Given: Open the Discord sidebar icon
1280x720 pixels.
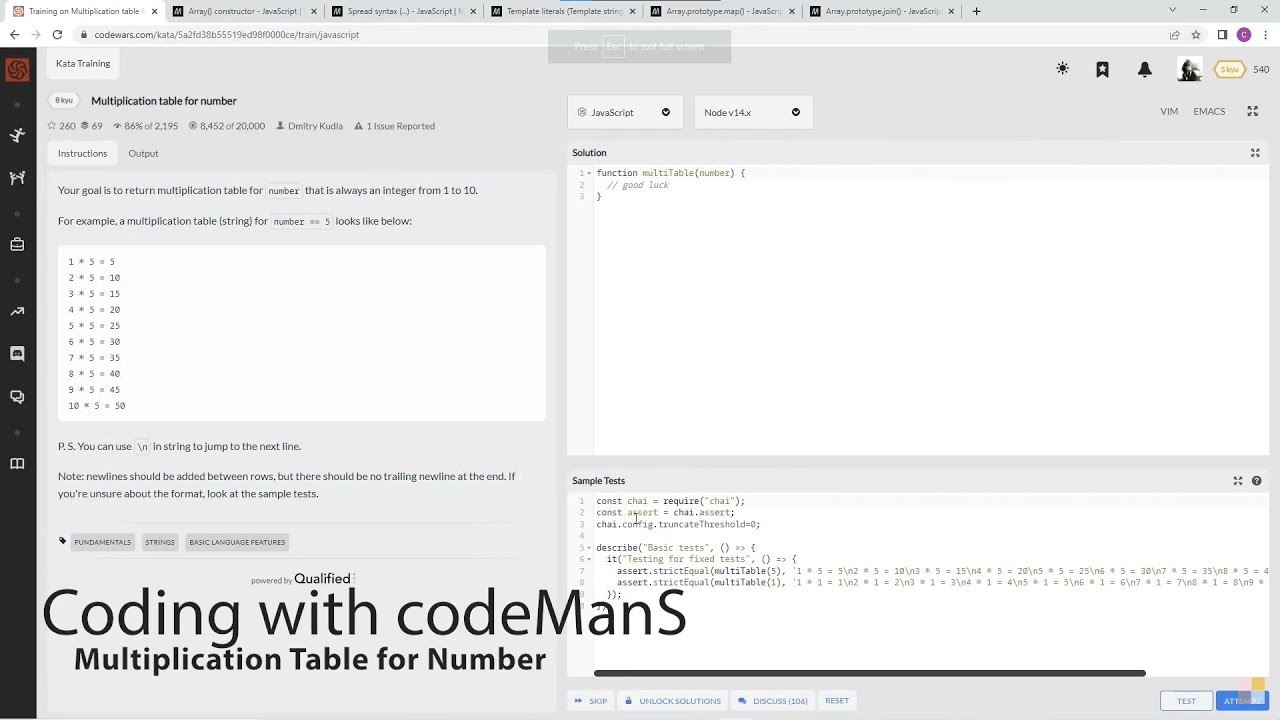Looking at the screenshot, I should click(17, 353).
